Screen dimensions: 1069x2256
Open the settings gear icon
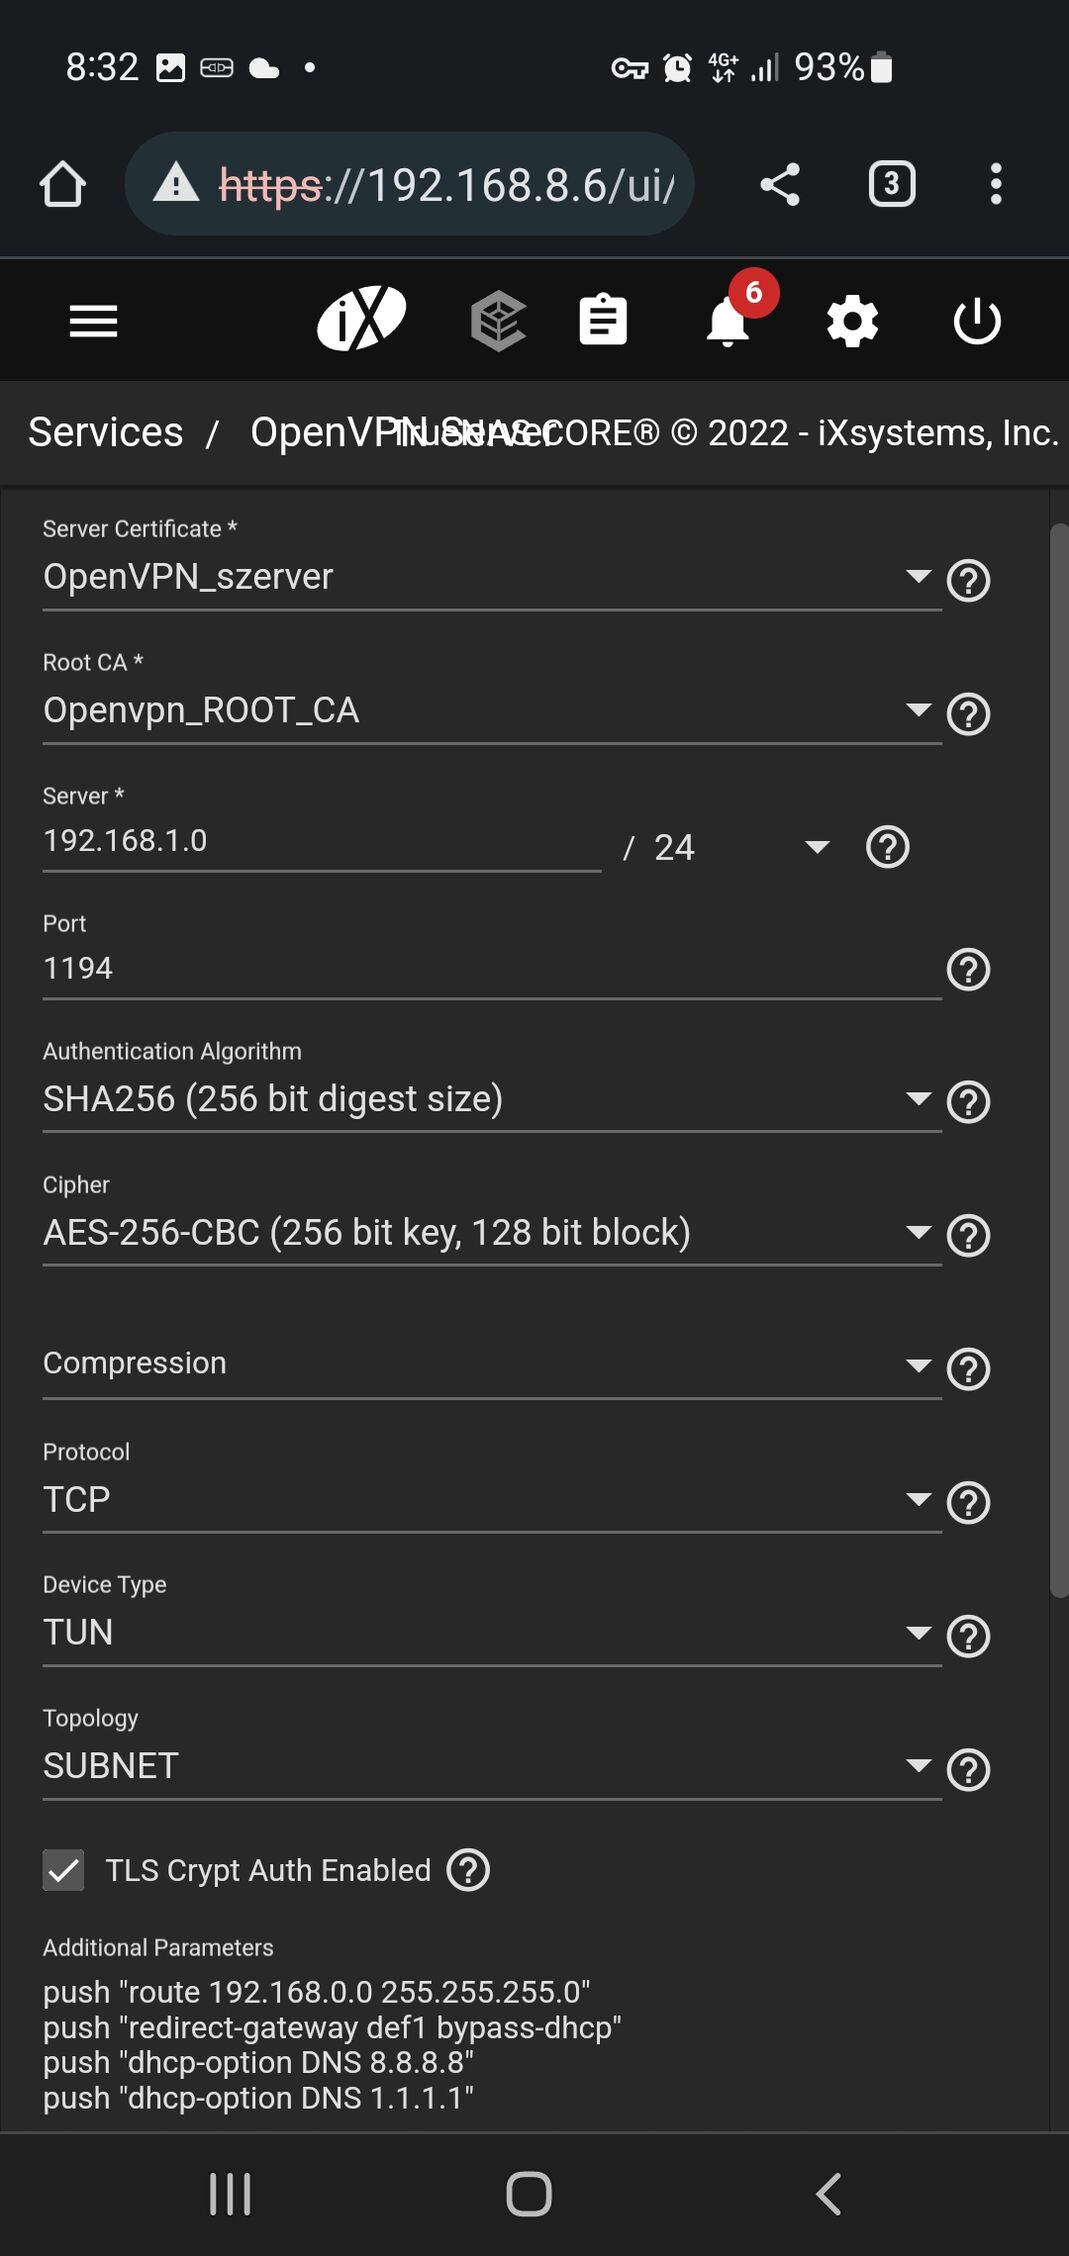coord(852,321)
